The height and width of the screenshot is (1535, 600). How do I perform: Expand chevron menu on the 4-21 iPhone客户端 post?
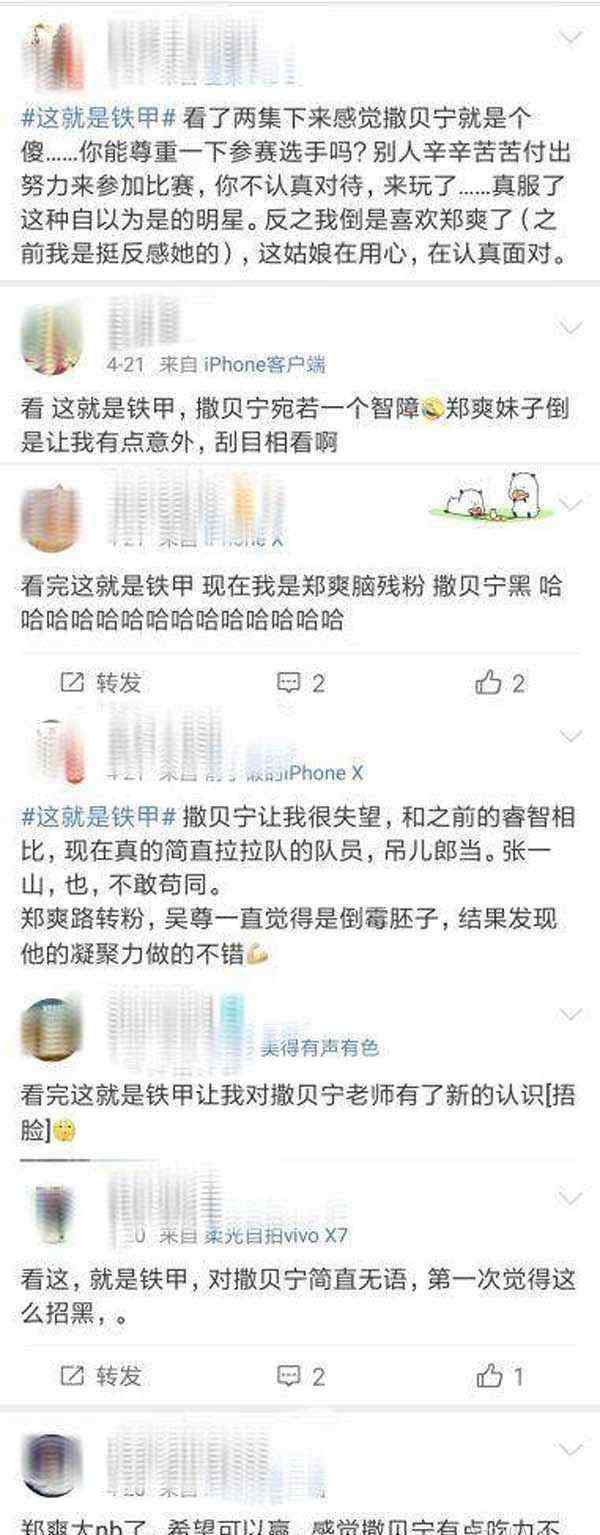tap(571, 328)
